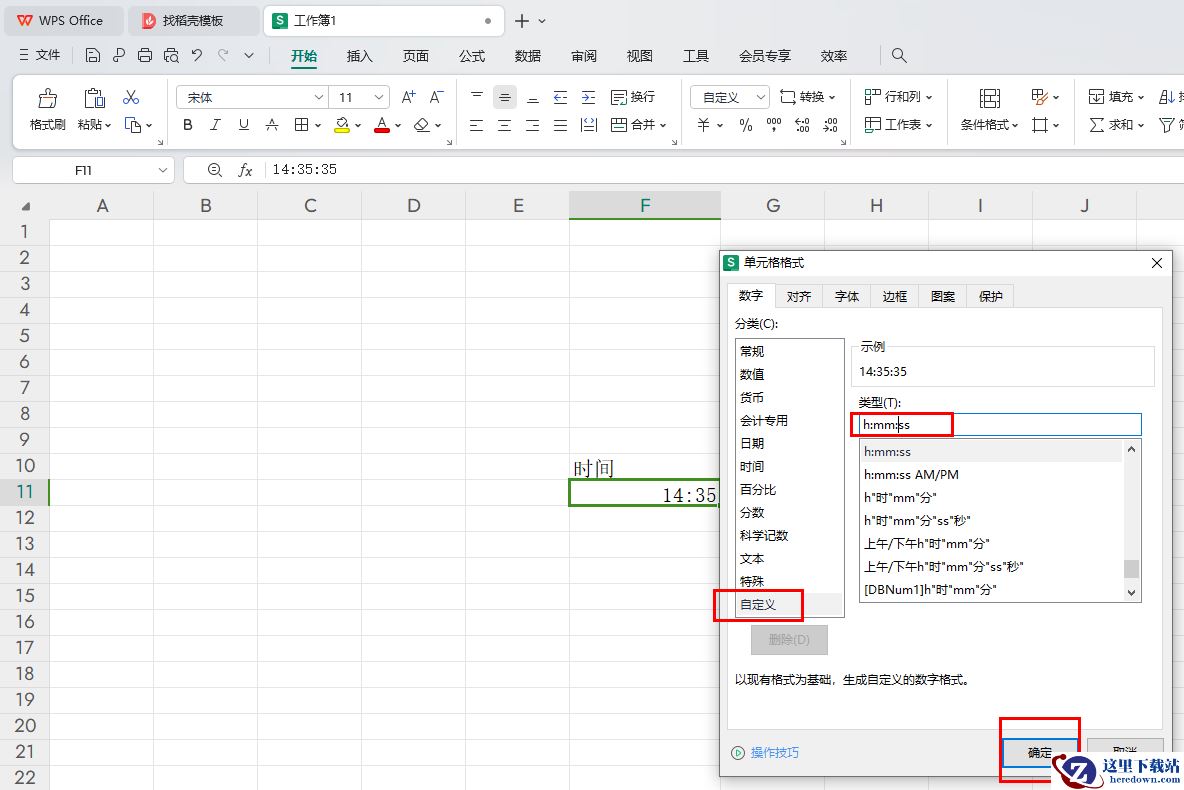Click the Format Painter (格式刷) icon
Image resolution: width=1184 pixels, height=790 pixels.
pyautogui.click(x=47, y=98)
